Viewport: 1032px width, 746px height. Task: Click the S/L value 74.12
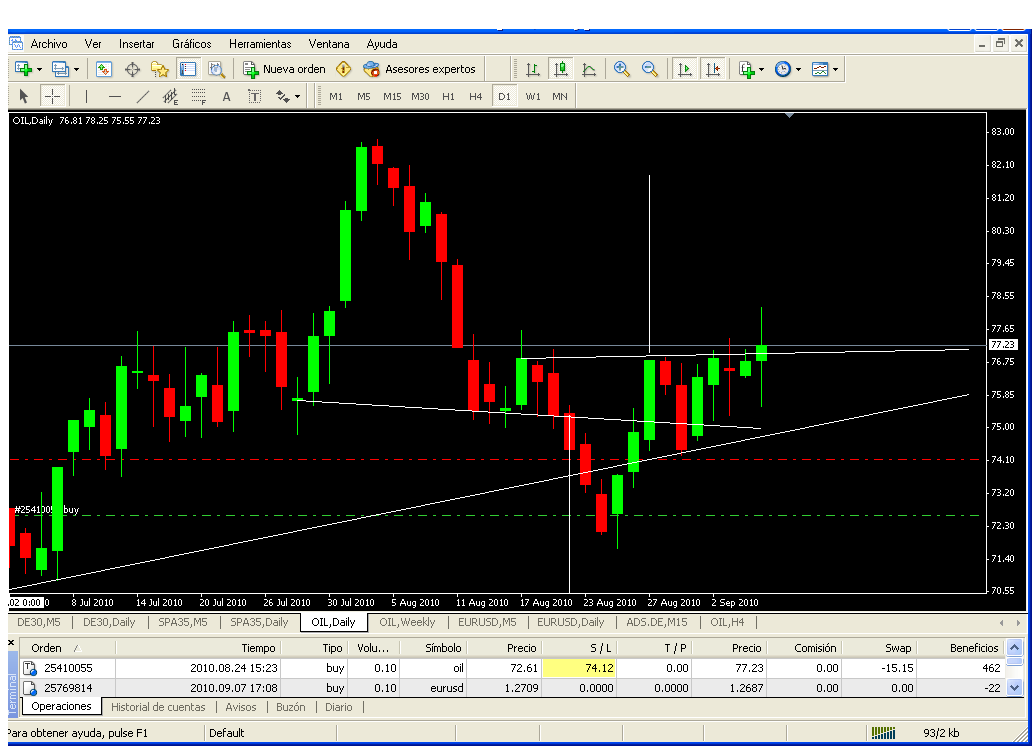579,668
